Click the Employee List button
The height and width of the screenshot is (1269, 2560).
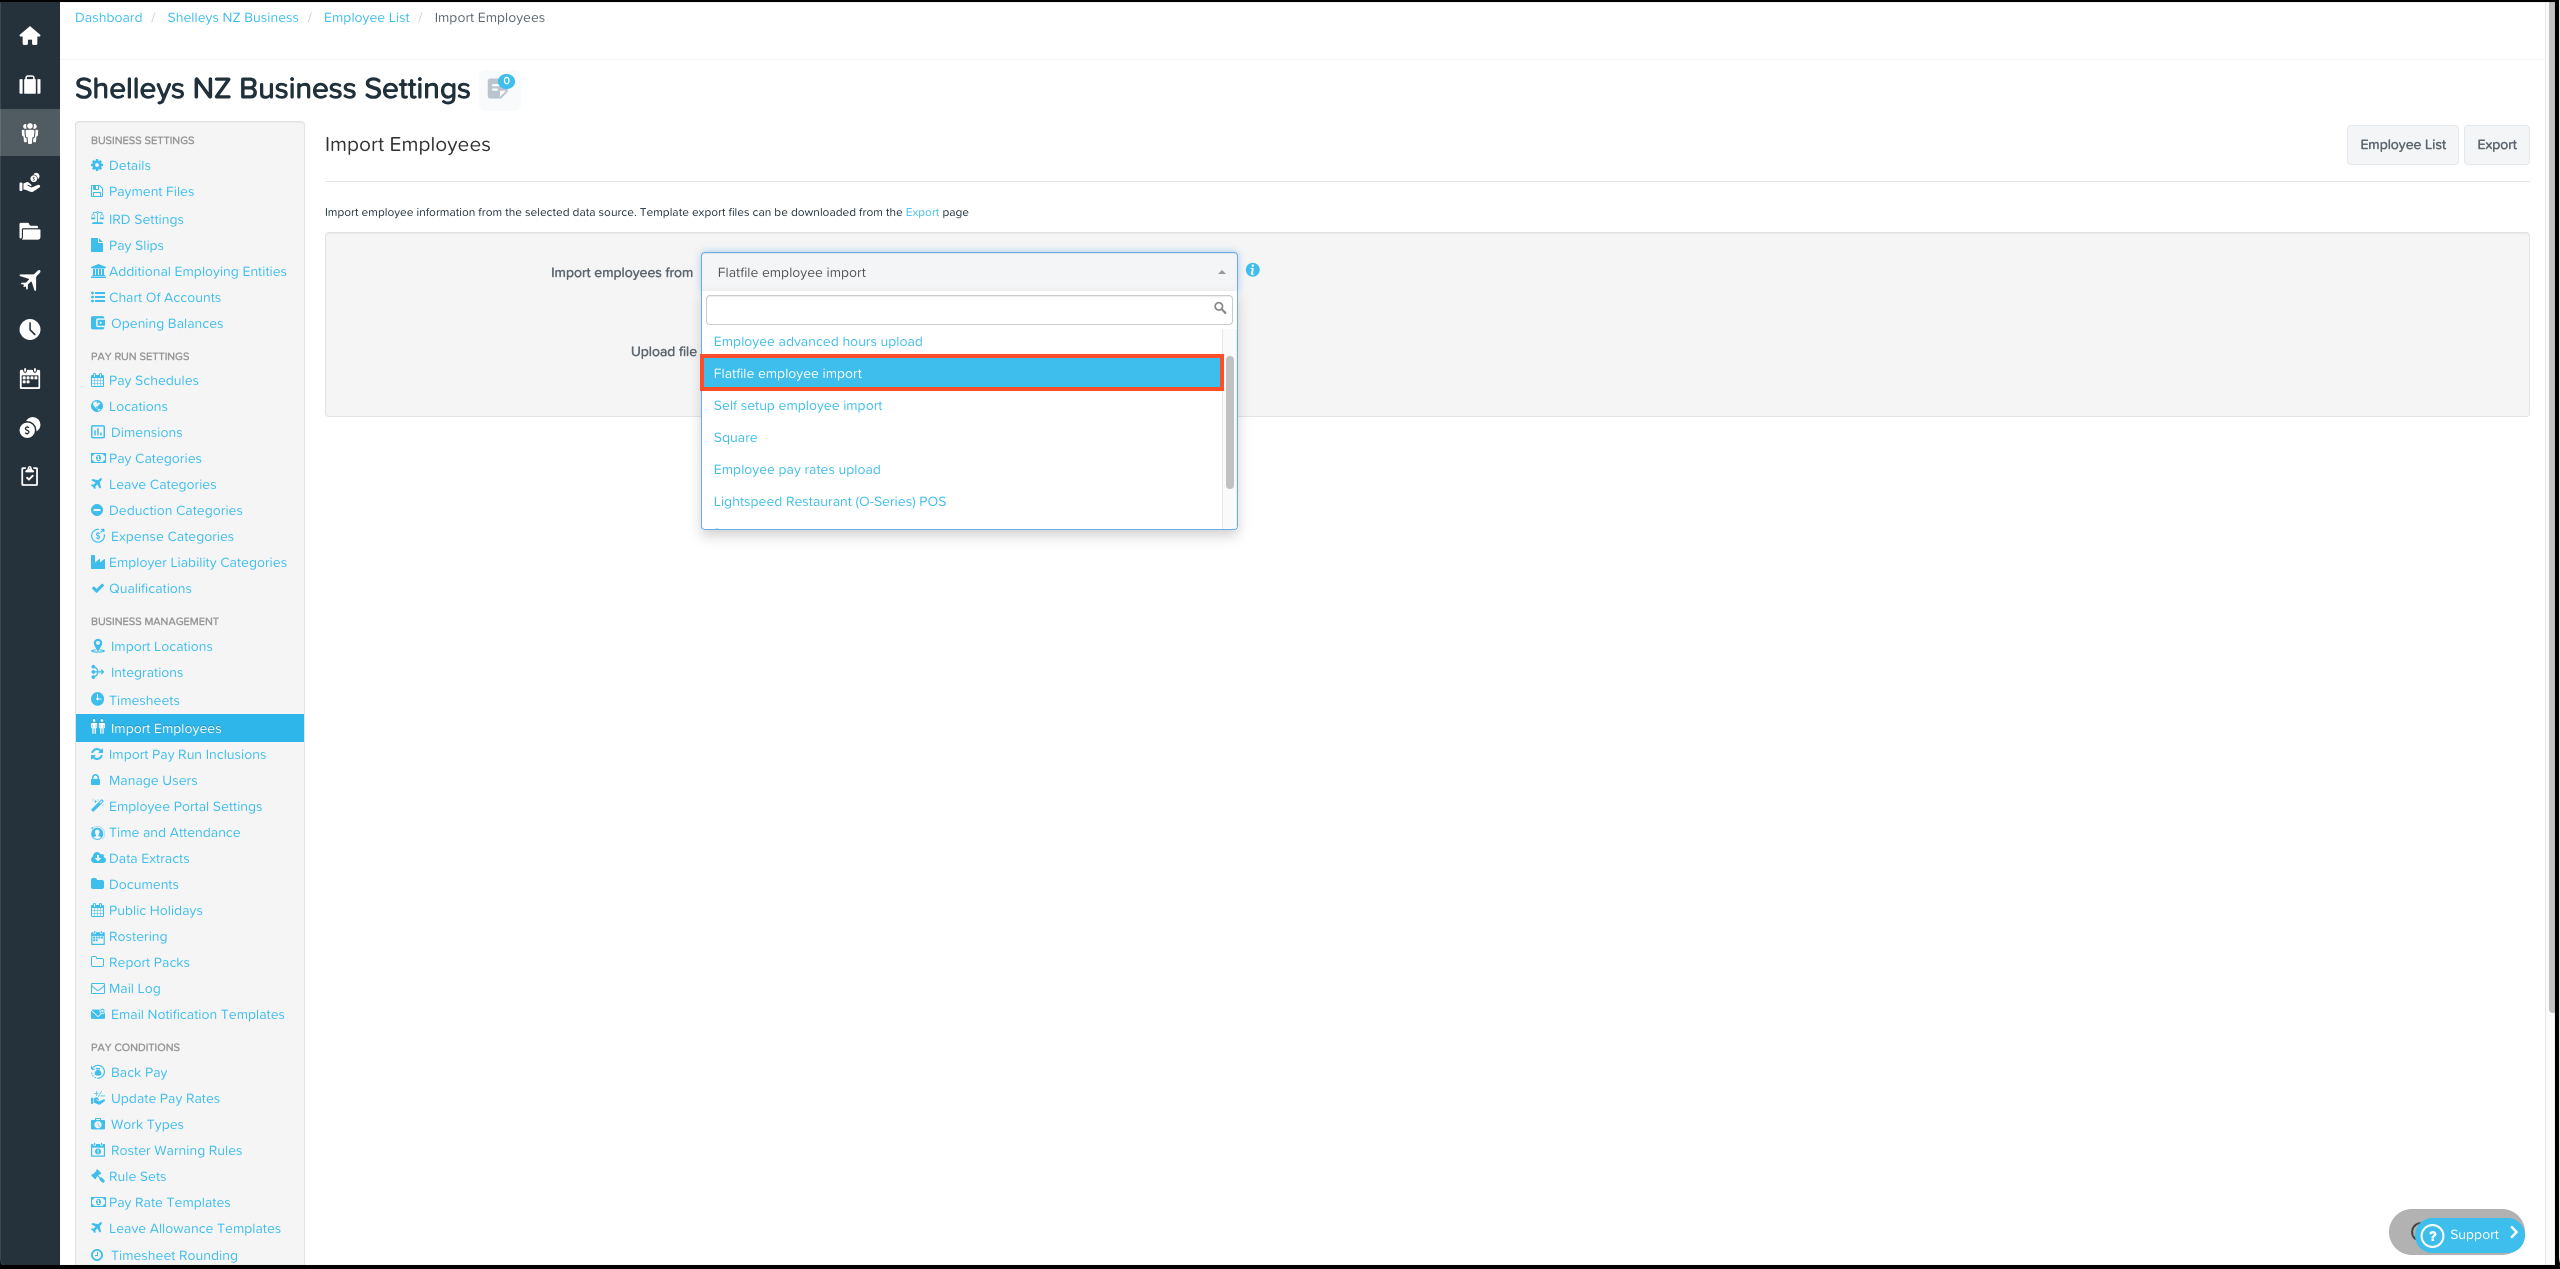point(2402,145)
